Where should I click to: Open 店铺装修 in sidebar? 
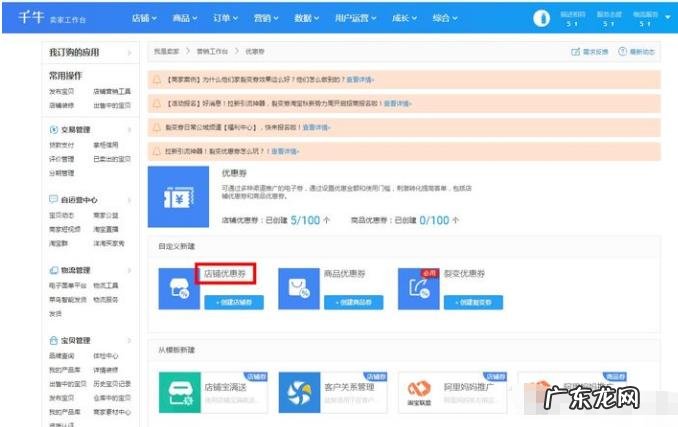61,105
